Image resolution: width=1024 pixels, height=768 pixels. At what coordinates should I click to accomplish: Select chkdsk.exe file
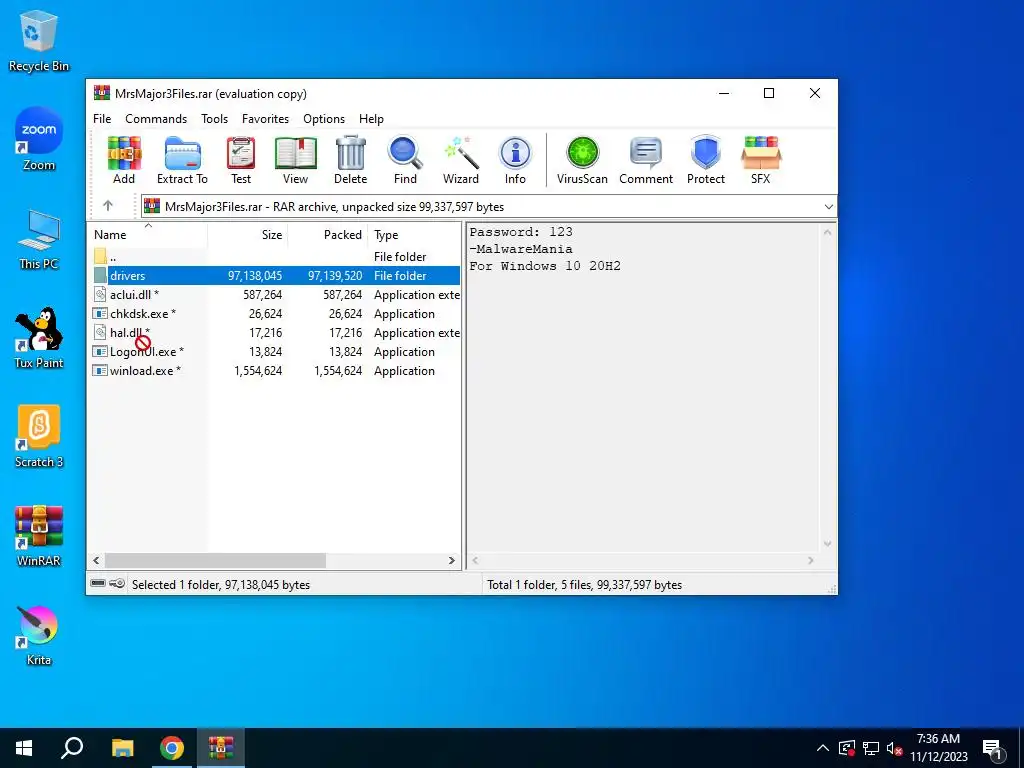[x=275, y=313]
